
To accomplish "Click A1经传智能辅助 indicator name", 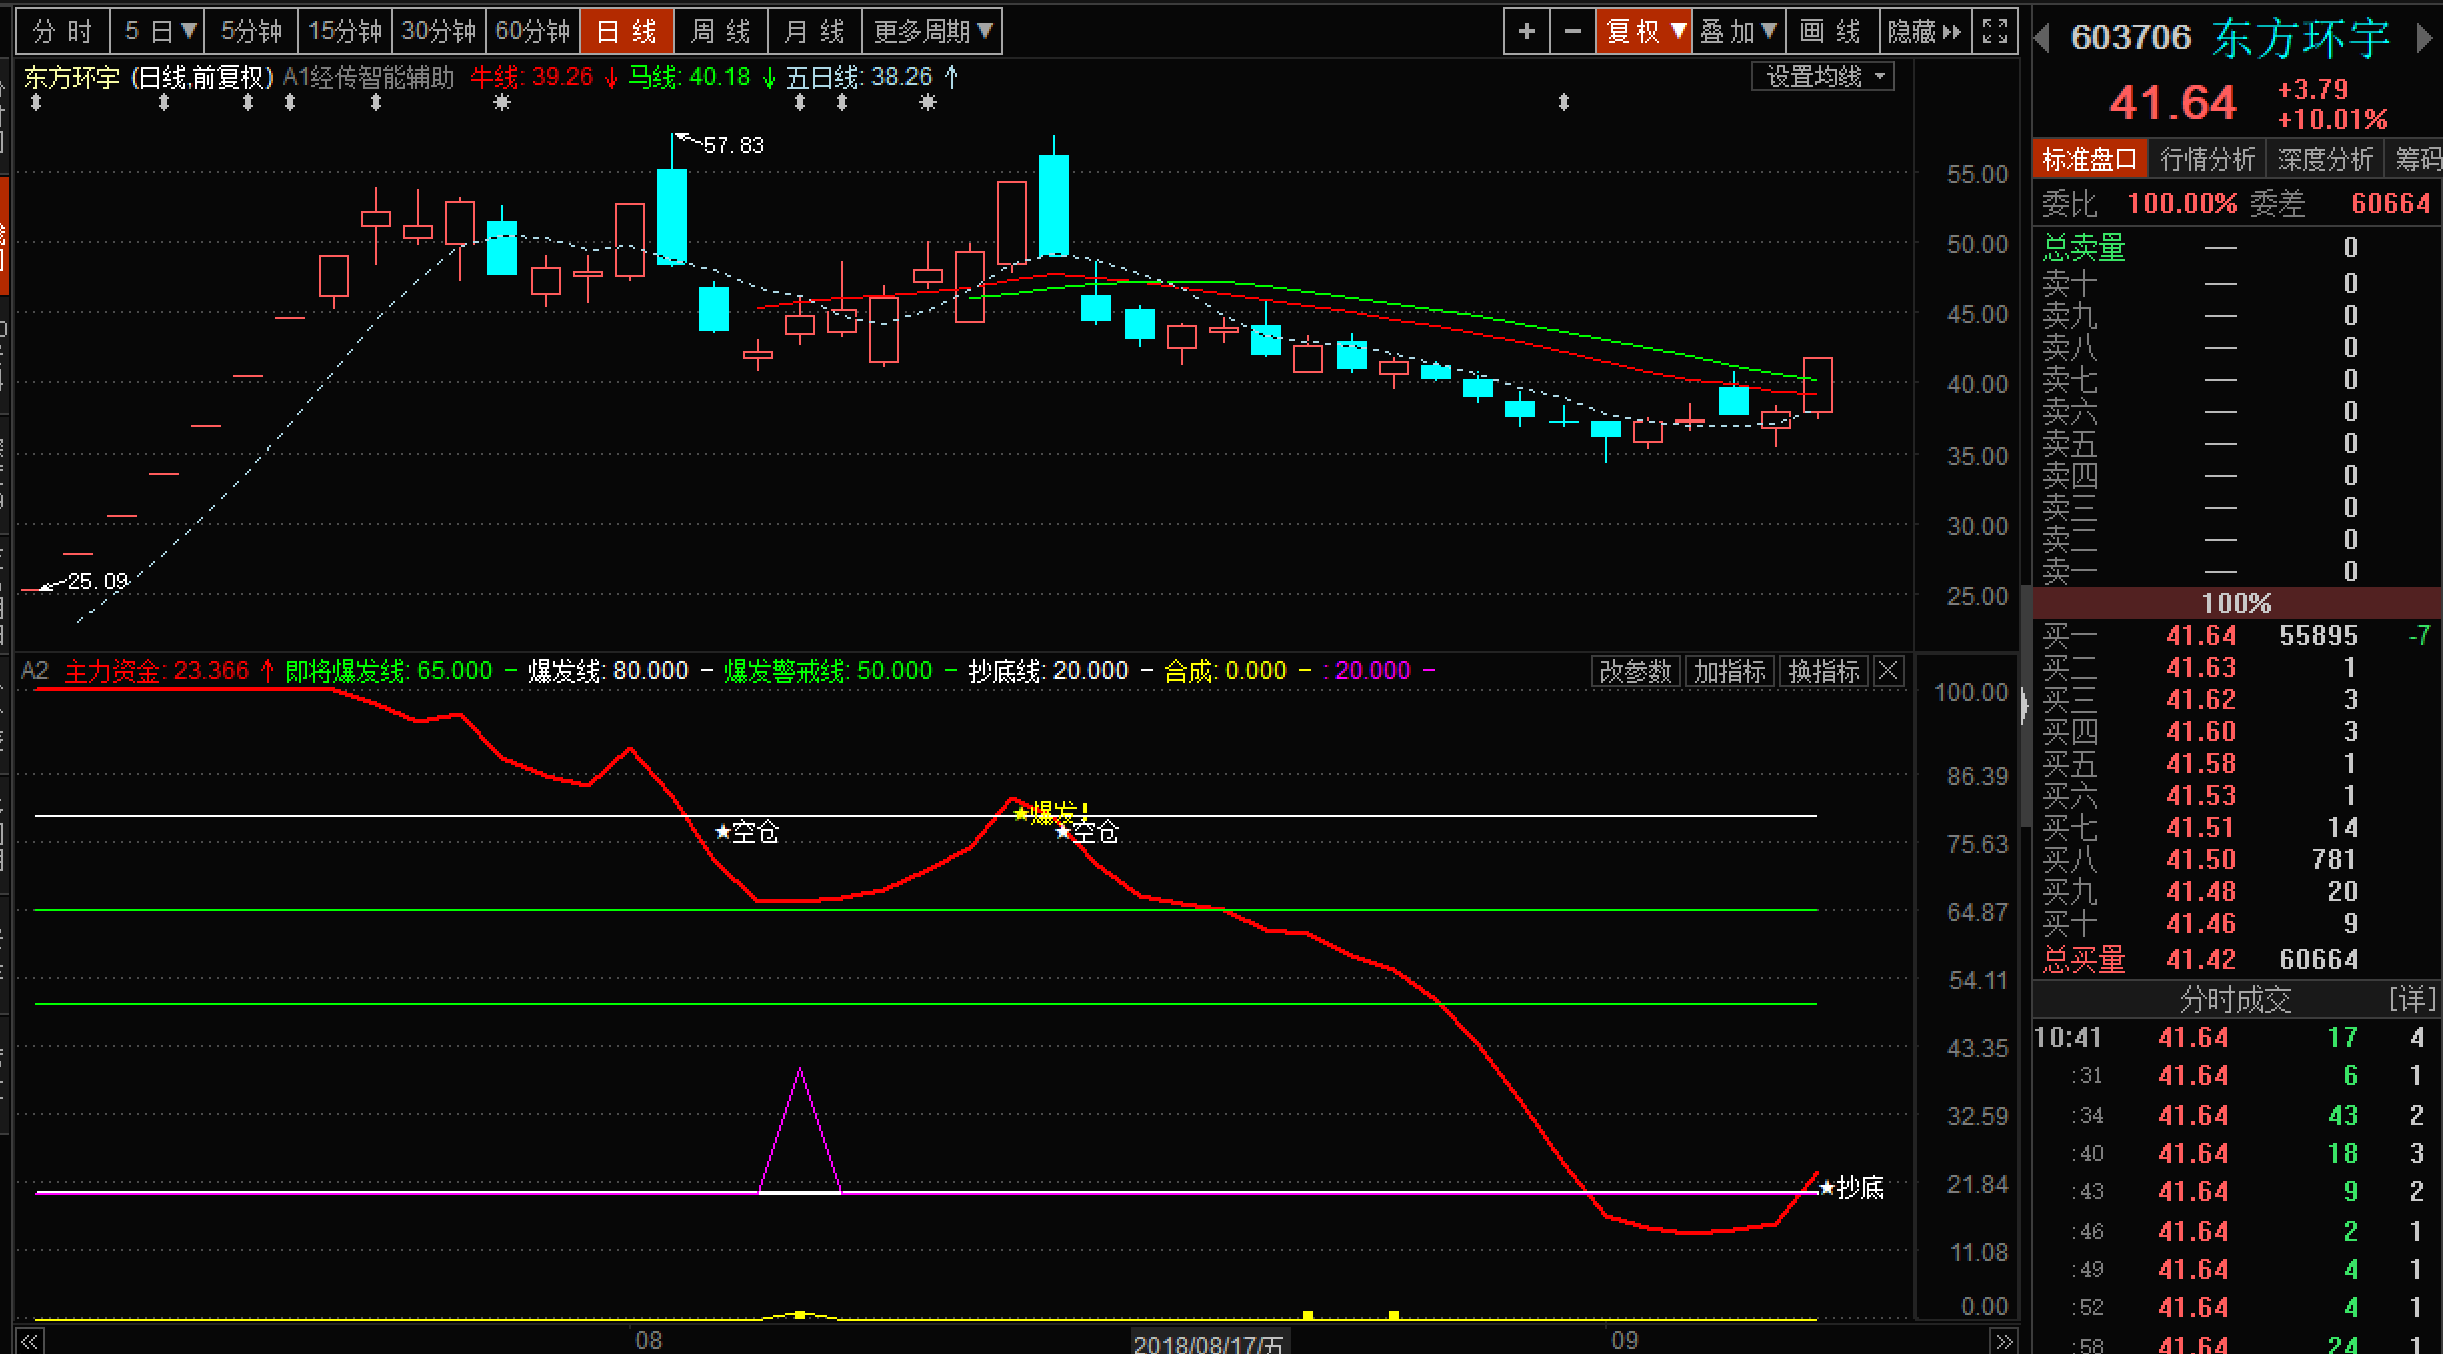I will (x=368, y=77).
